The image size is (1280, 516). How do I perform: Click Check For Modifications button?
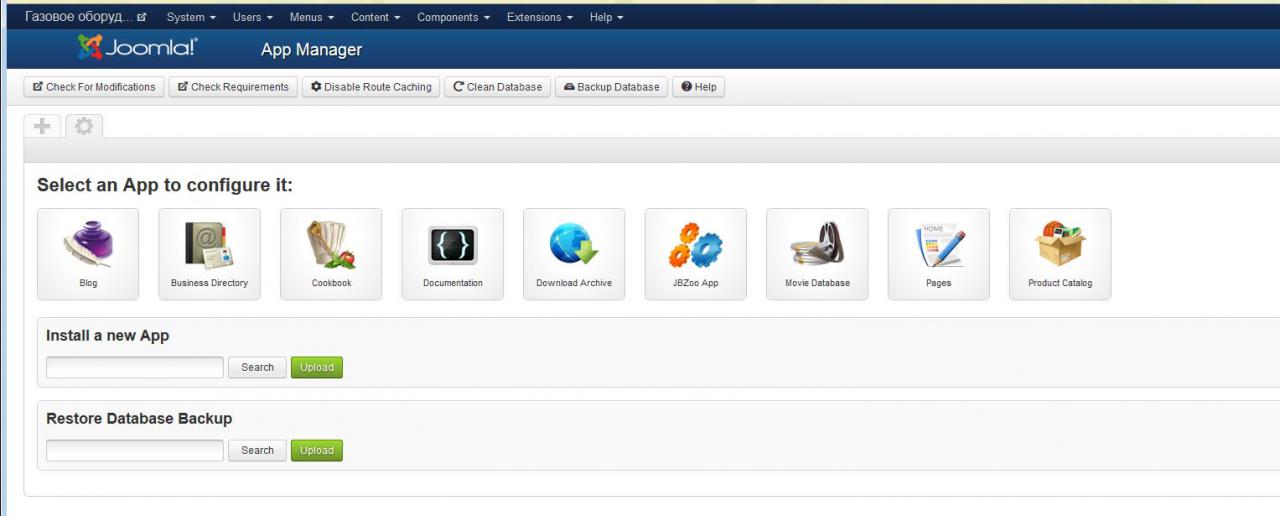pos(94,87)
